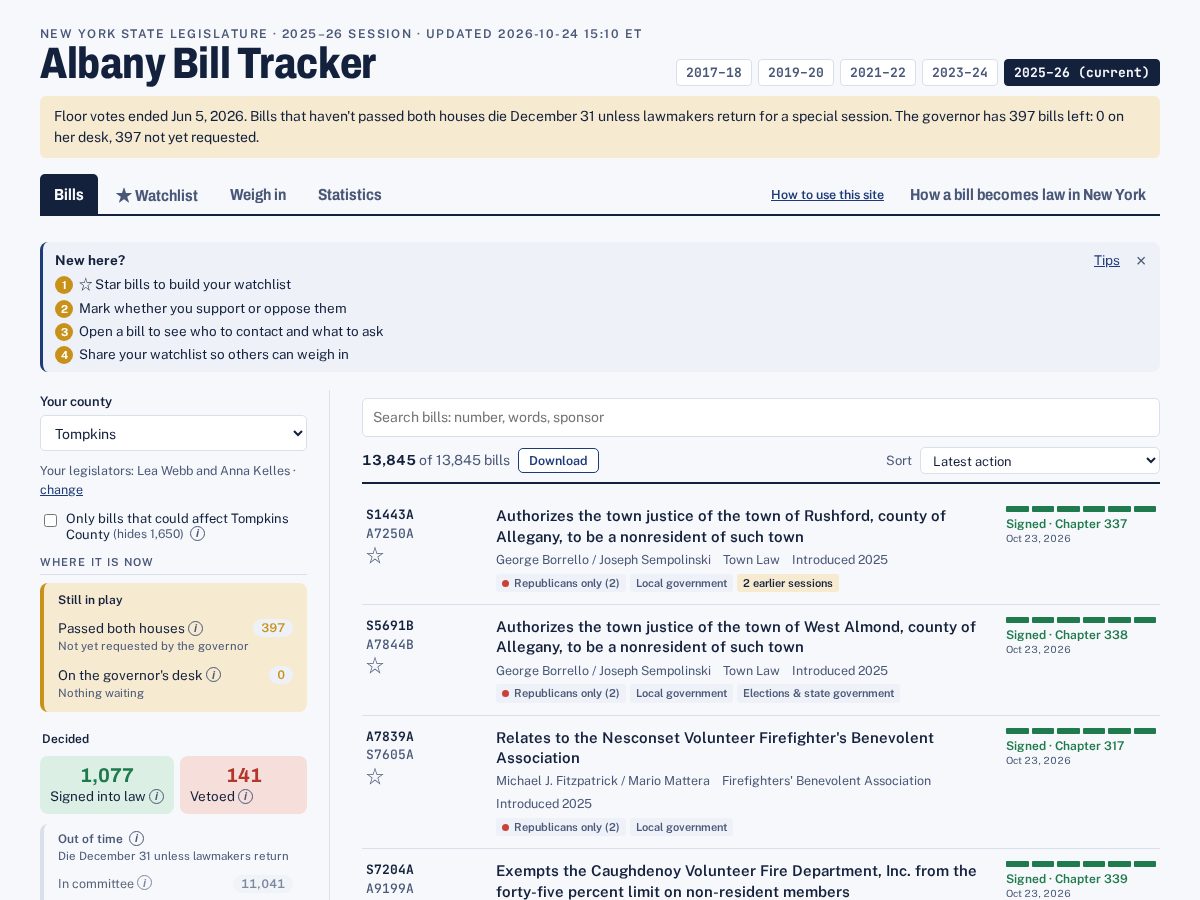Show info about Signed into law
Viewport: 1200px width, 900px height.
click(x=157, y=797)
